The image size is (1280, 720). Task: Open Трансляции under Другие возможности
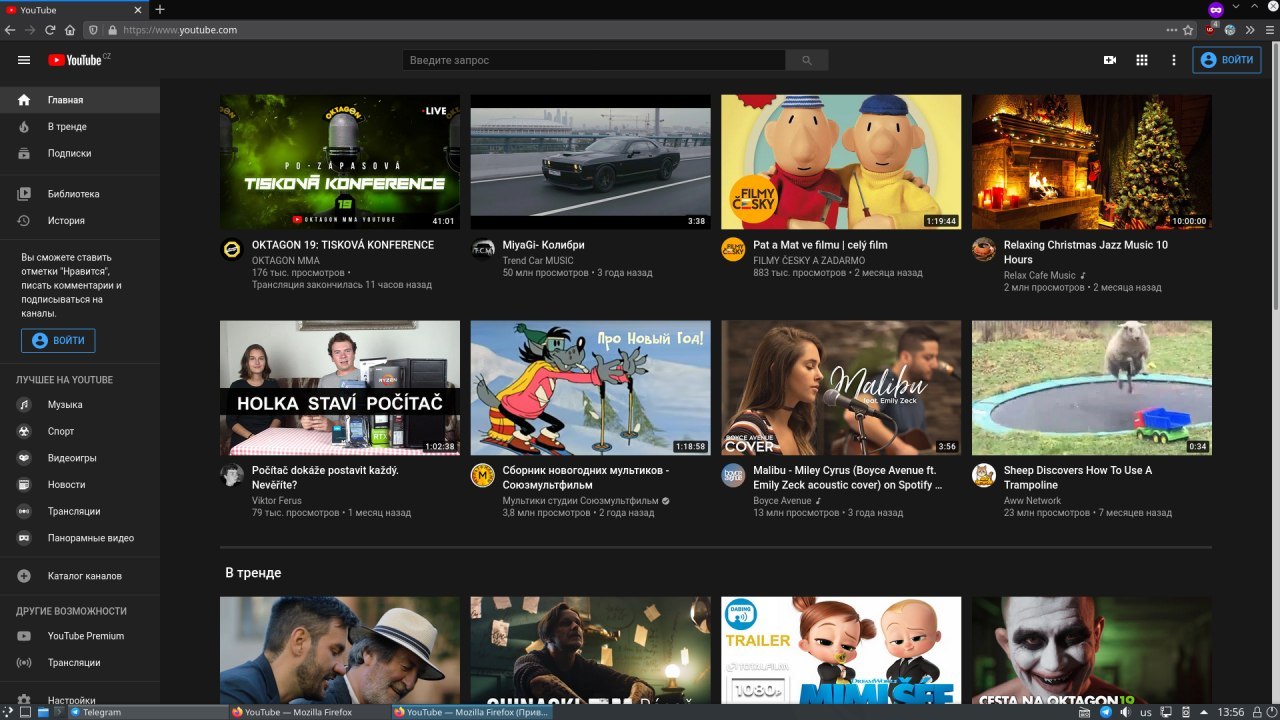80,662
